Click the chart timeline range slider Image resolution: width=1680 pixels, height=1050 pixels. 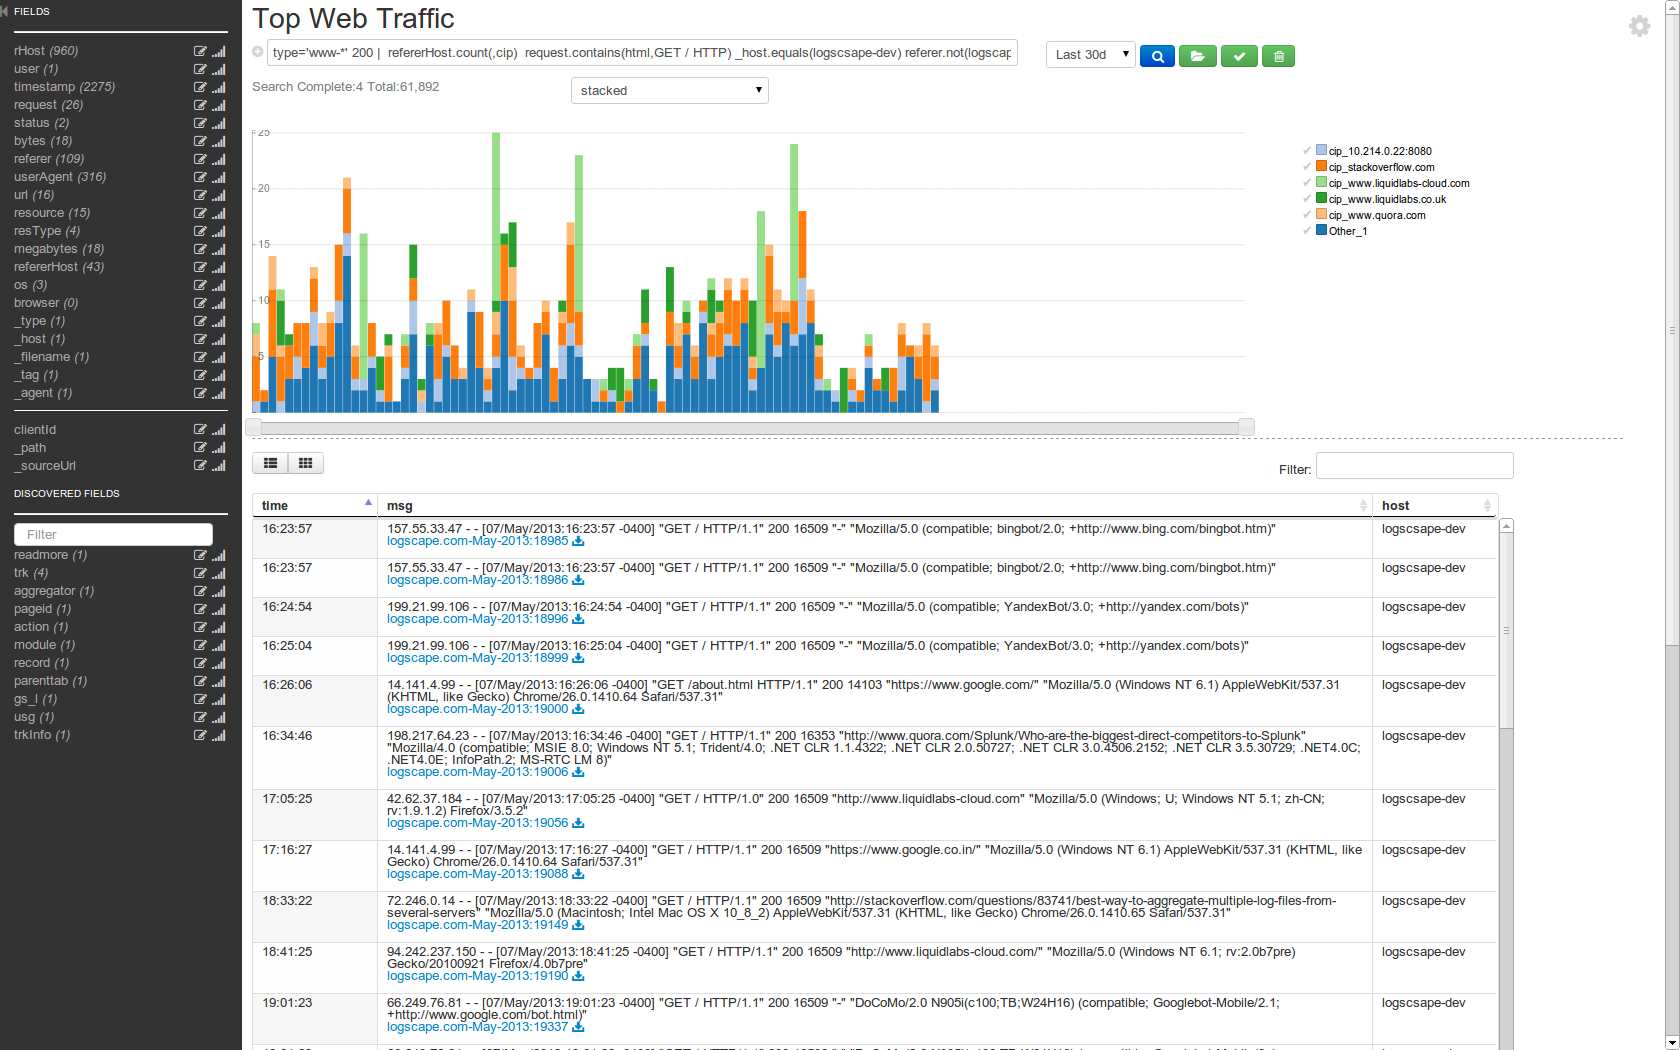pos(750,427)
